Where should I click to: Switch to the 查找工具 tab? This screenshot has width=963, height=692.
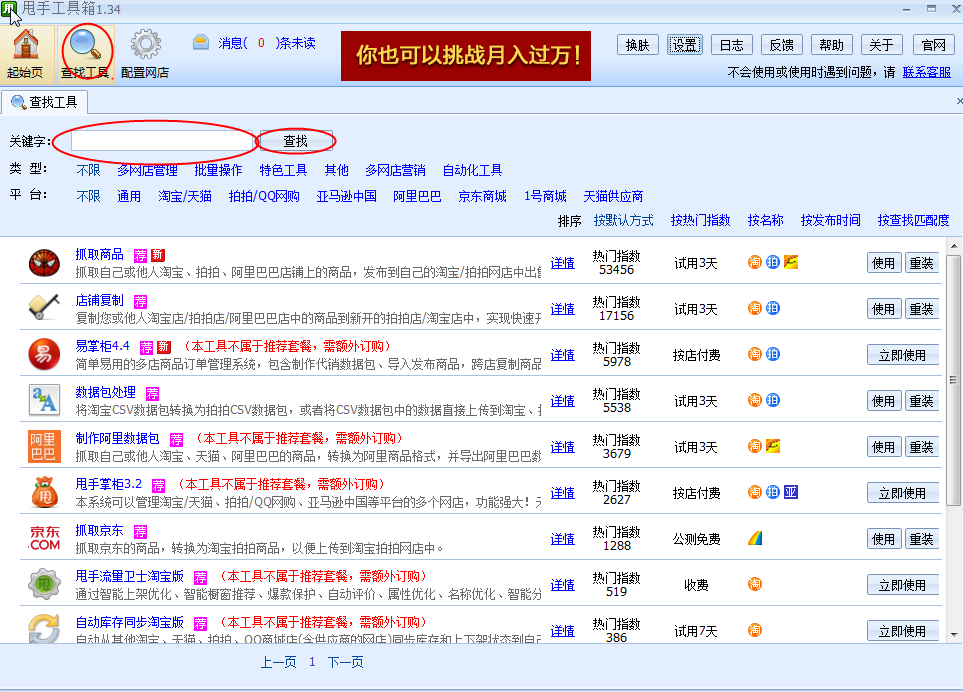44,102
